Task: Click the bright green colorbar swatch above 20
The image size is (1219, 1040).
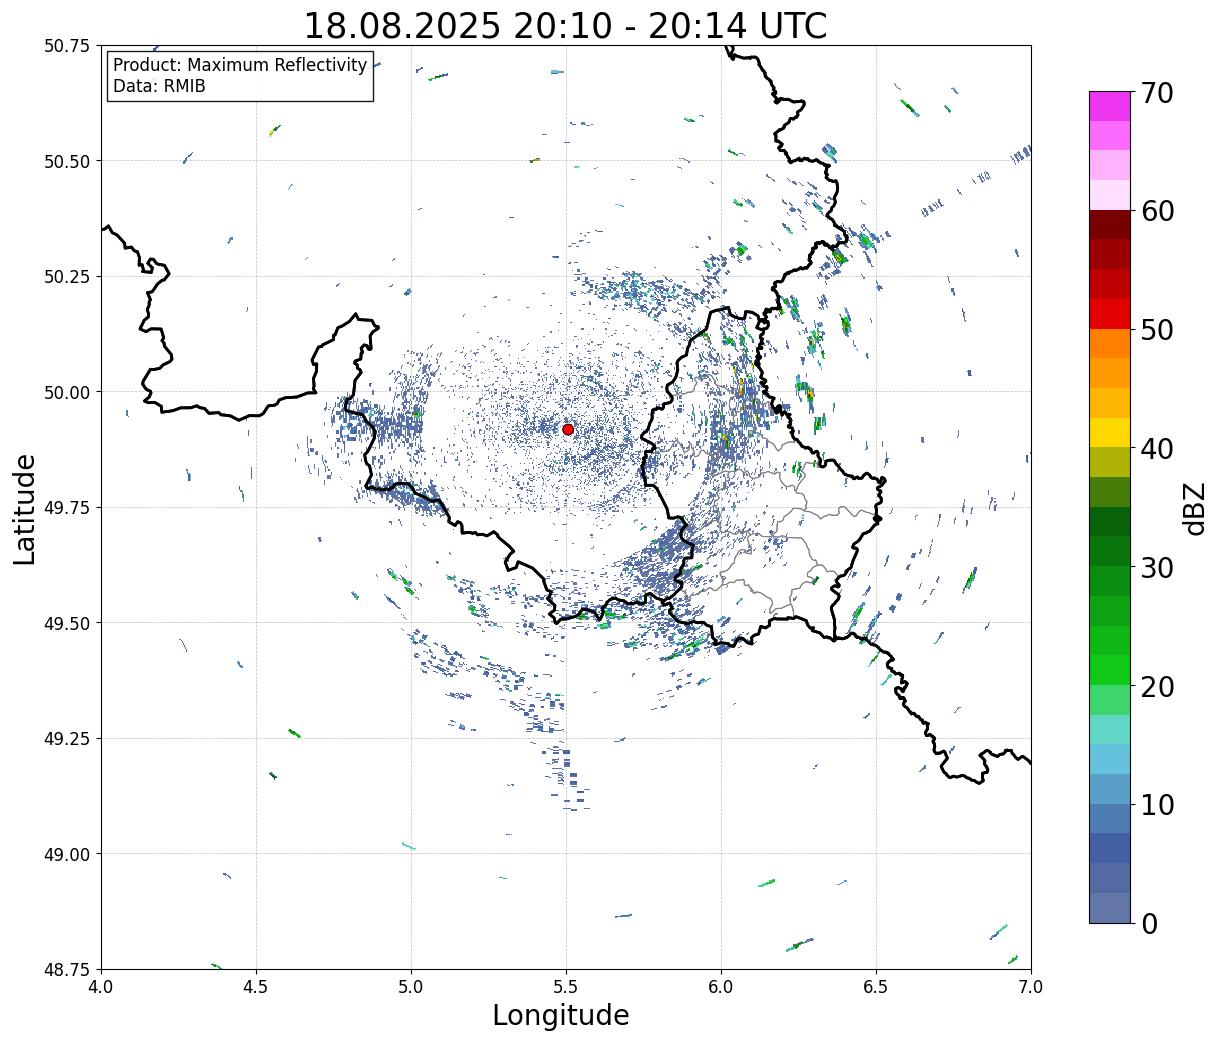Action: (1110, 670)
